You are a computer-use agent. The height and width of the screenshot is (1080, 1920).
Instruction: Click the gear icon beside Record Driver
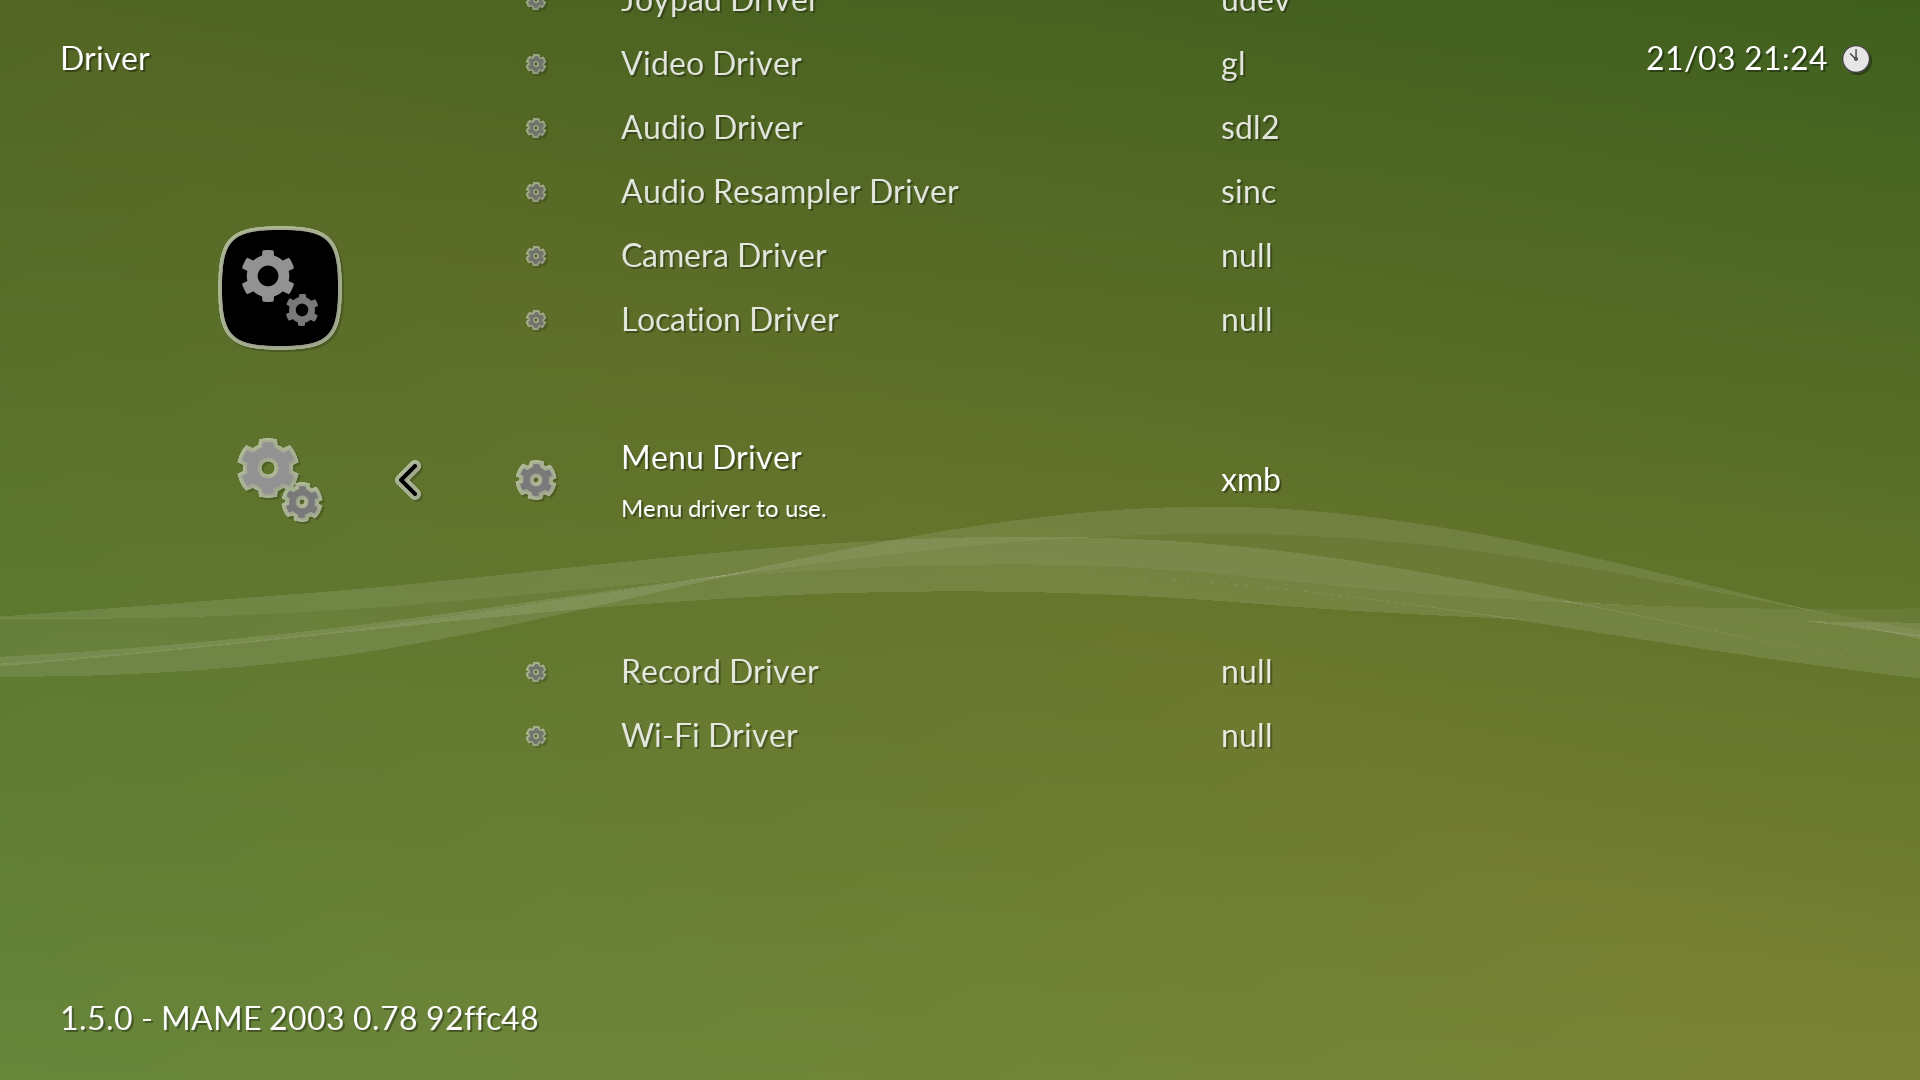click(536, 672)
